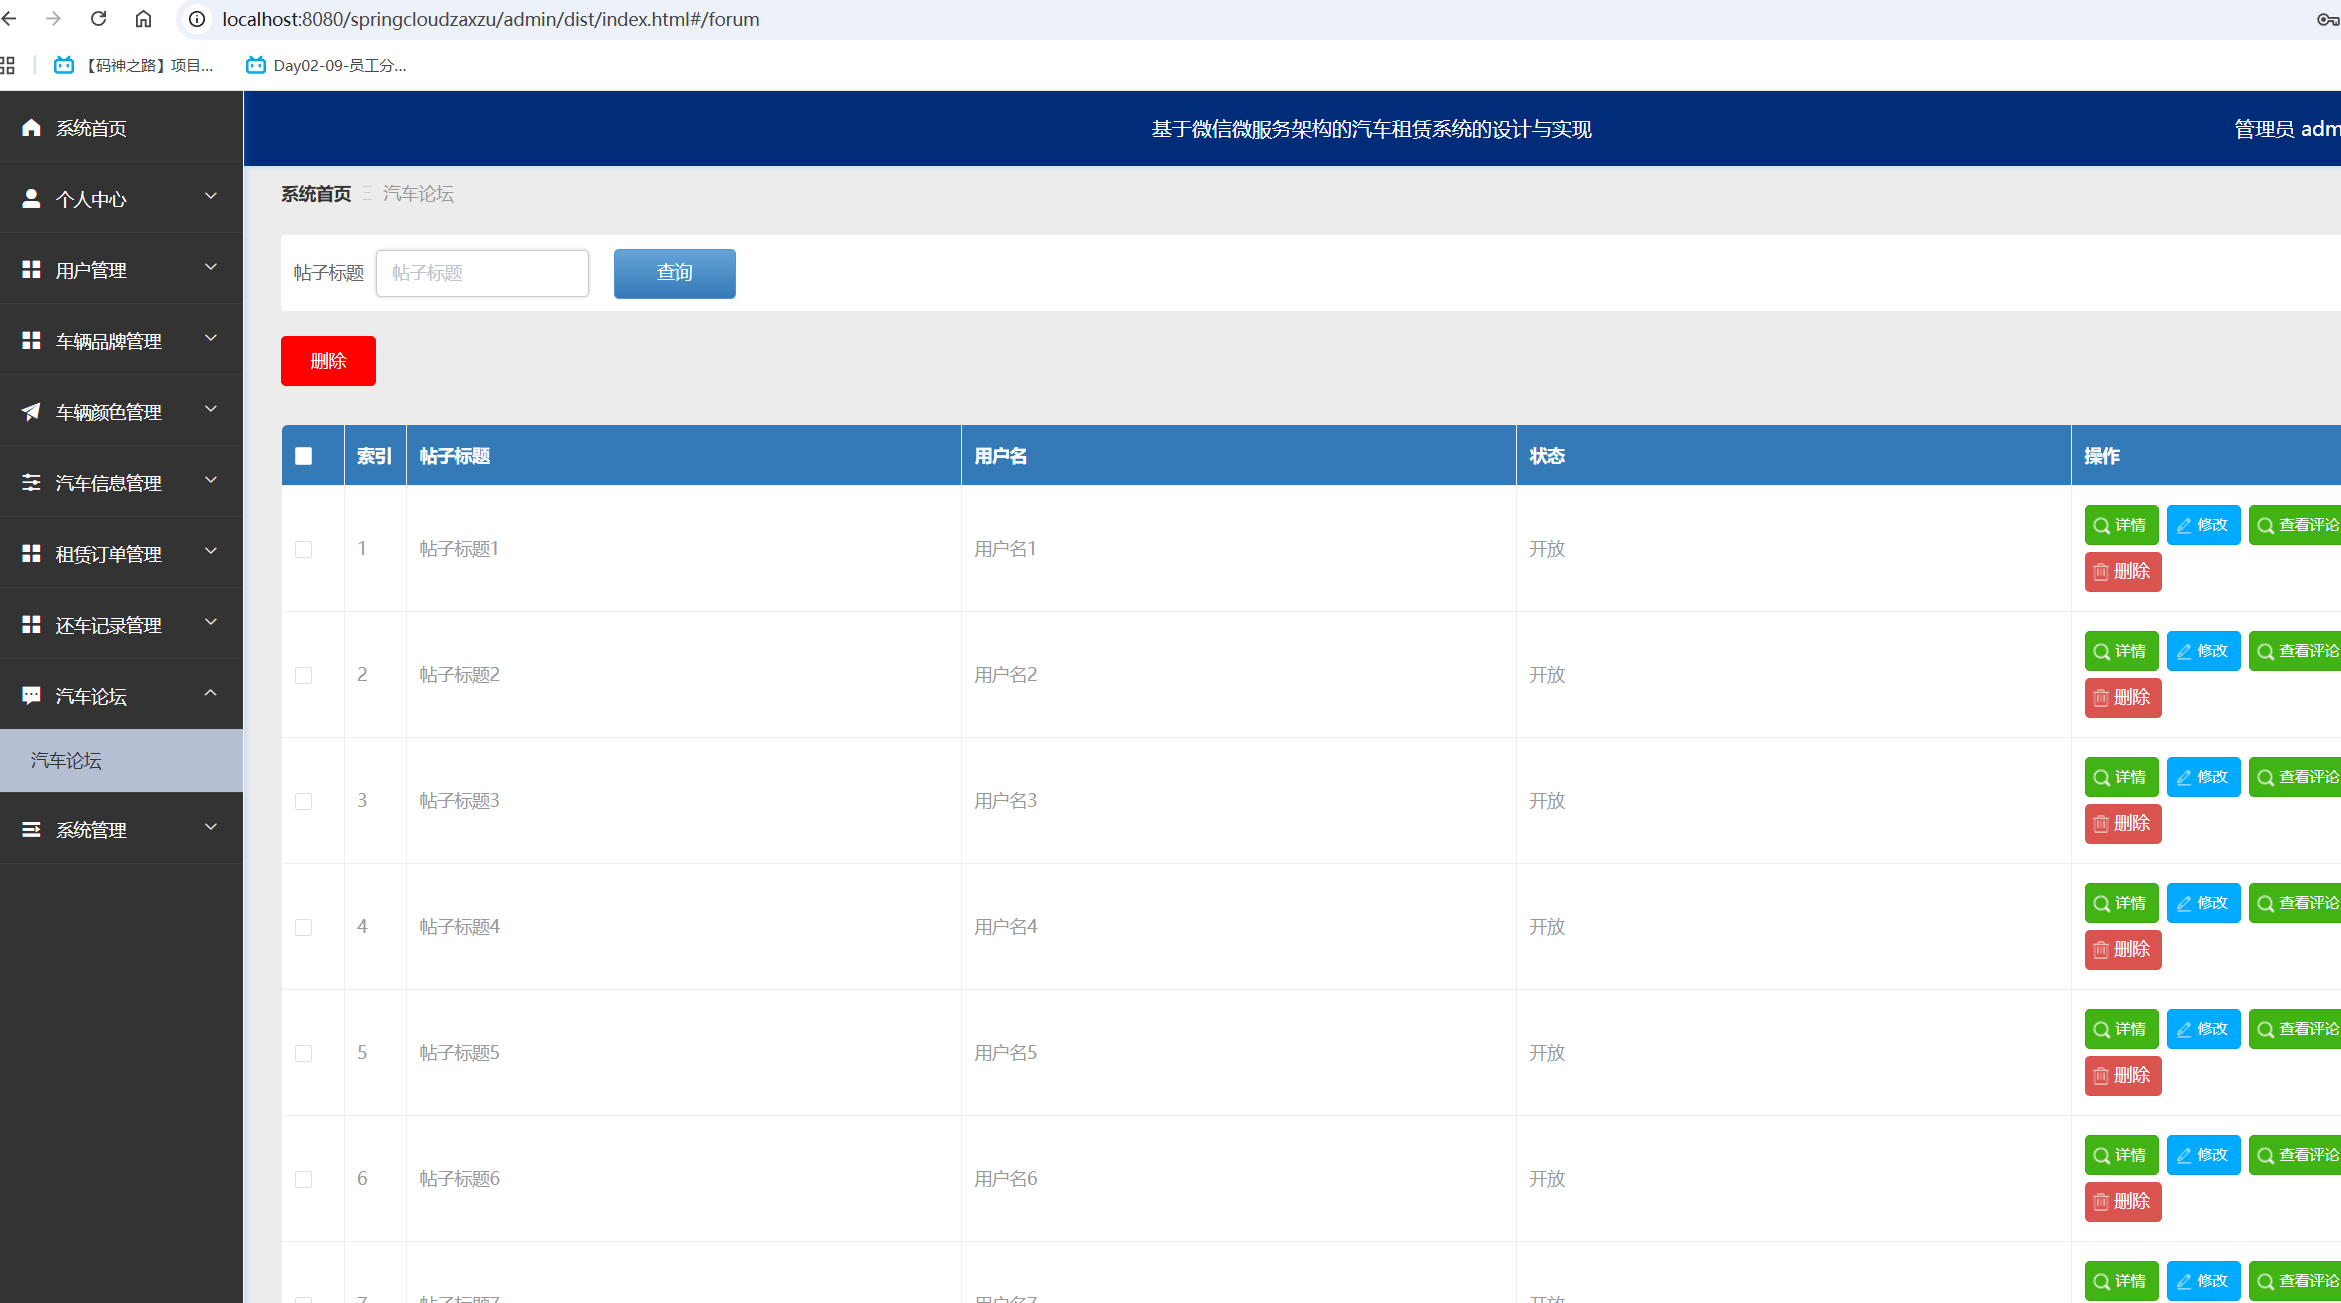2341x1303 pixels.
Task: Click the red bulk 删除 button above table
Action: [328, 361]
